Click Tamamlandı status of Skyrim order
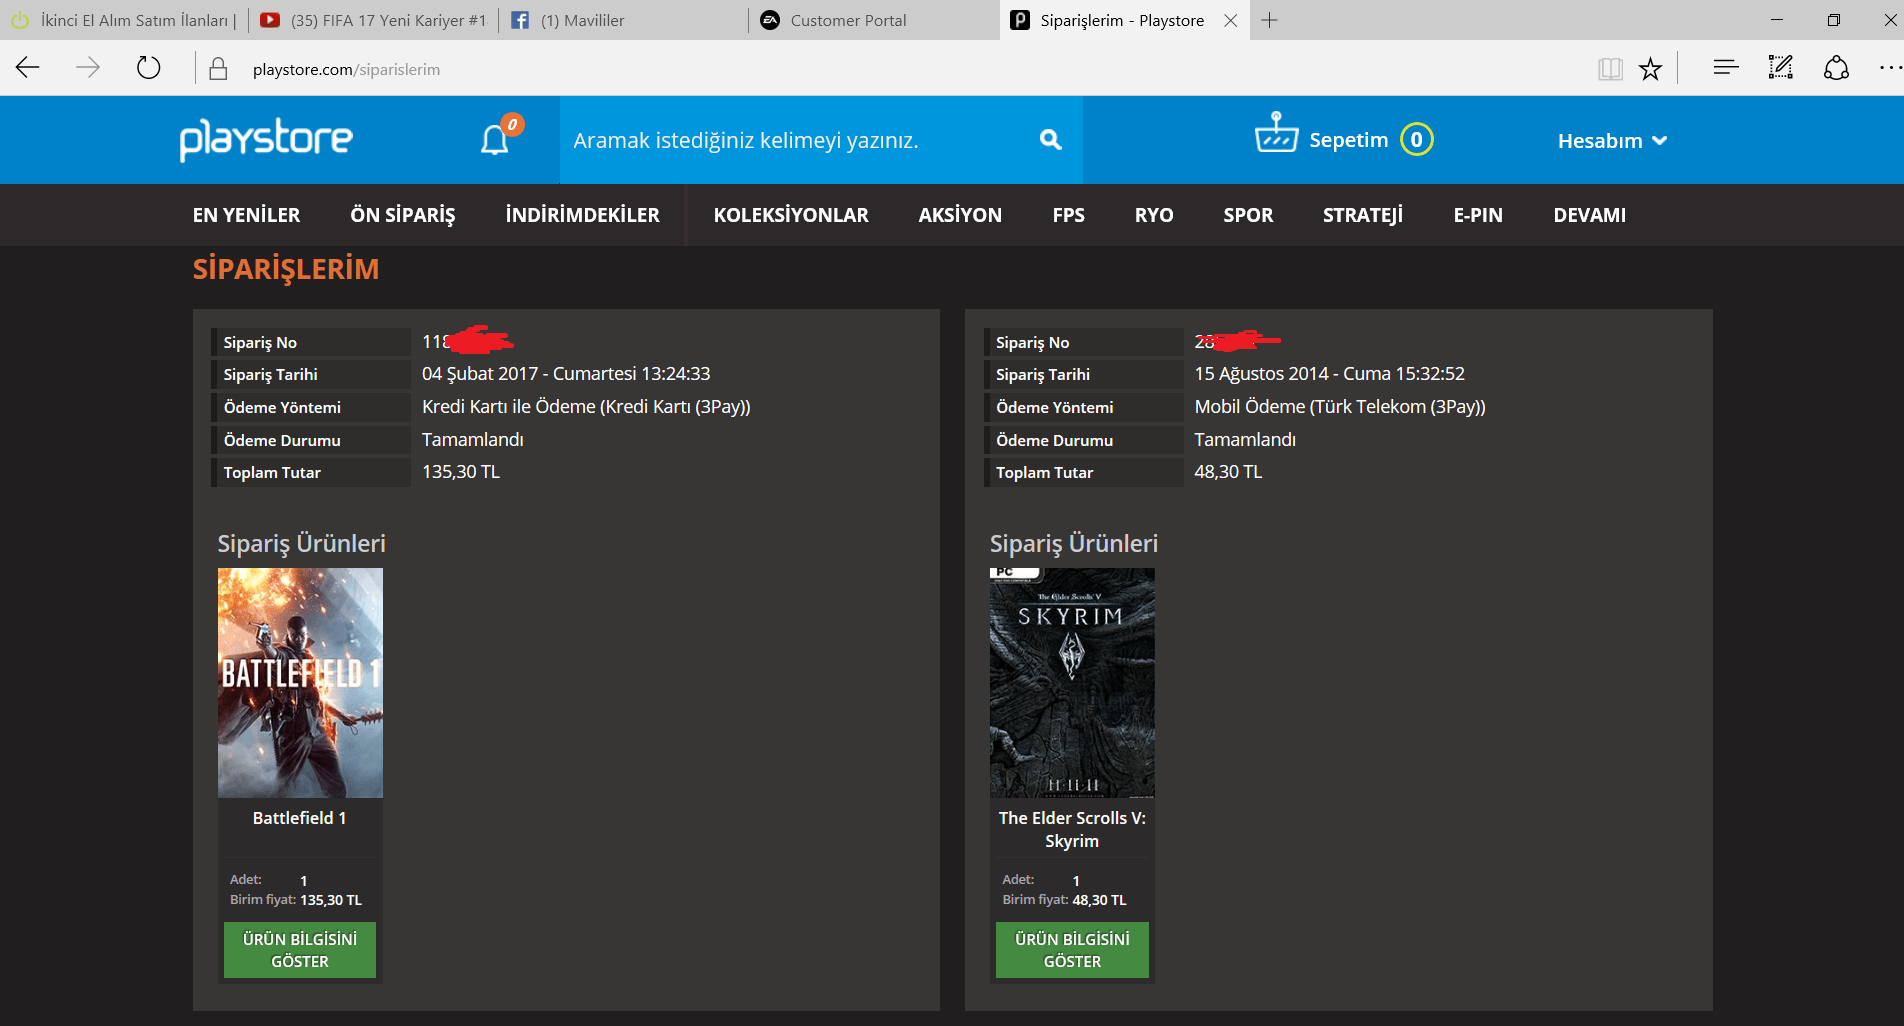 (1245, 440)
